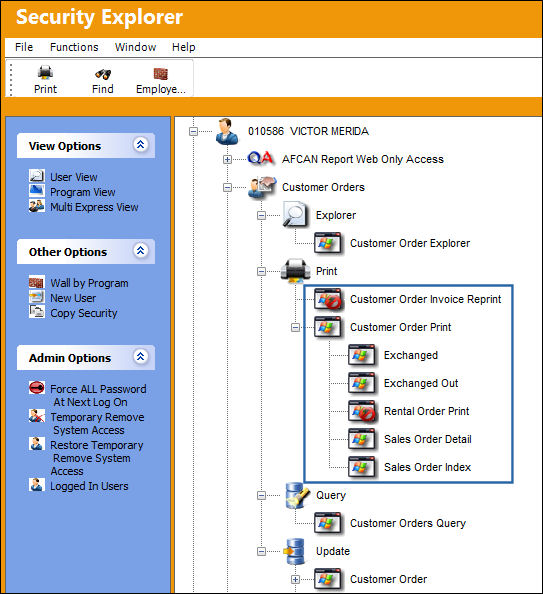
Task: Click the Find binoculars icon
Action: (103, 73)
